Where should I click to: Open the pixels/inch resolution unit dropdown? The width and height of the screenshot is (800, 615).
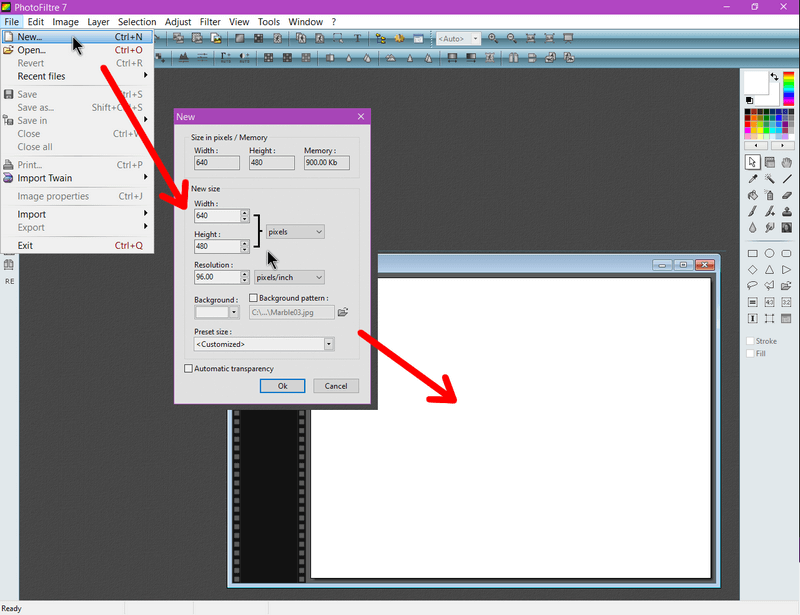290,277
